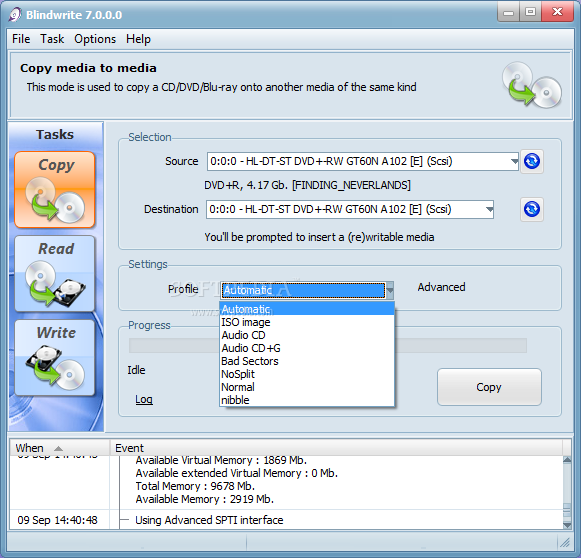The width and height of the screenshot is (581, 558).
Task: Click the Profile selected value field
Action: coord(303,290)
